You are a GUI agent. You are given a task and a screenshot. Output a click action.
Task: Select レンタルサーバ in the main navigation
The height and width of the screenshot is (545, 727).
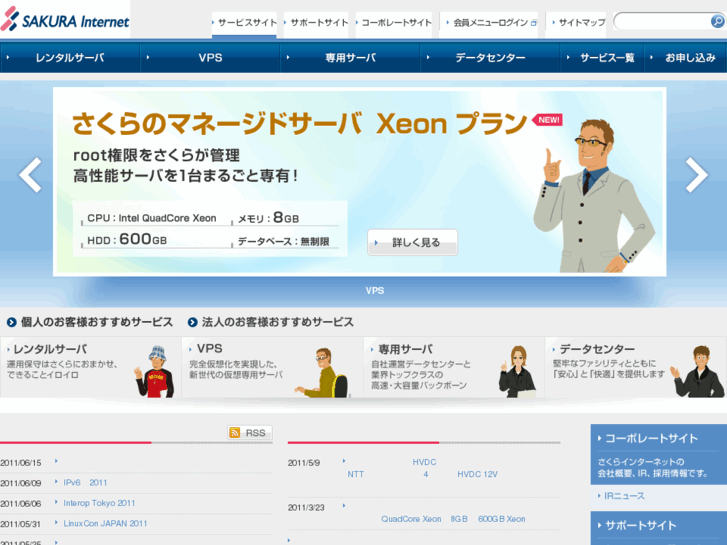point(70,58)
